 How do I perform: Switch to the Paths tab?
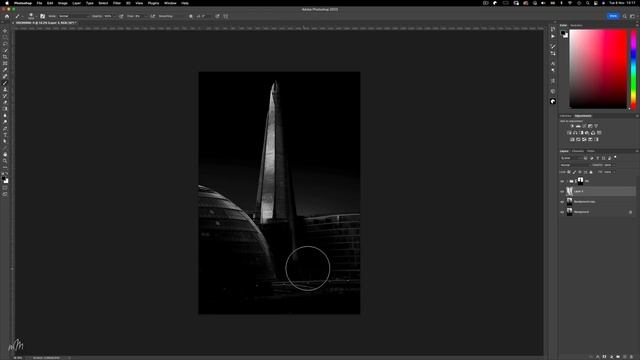tap(591, 151)
